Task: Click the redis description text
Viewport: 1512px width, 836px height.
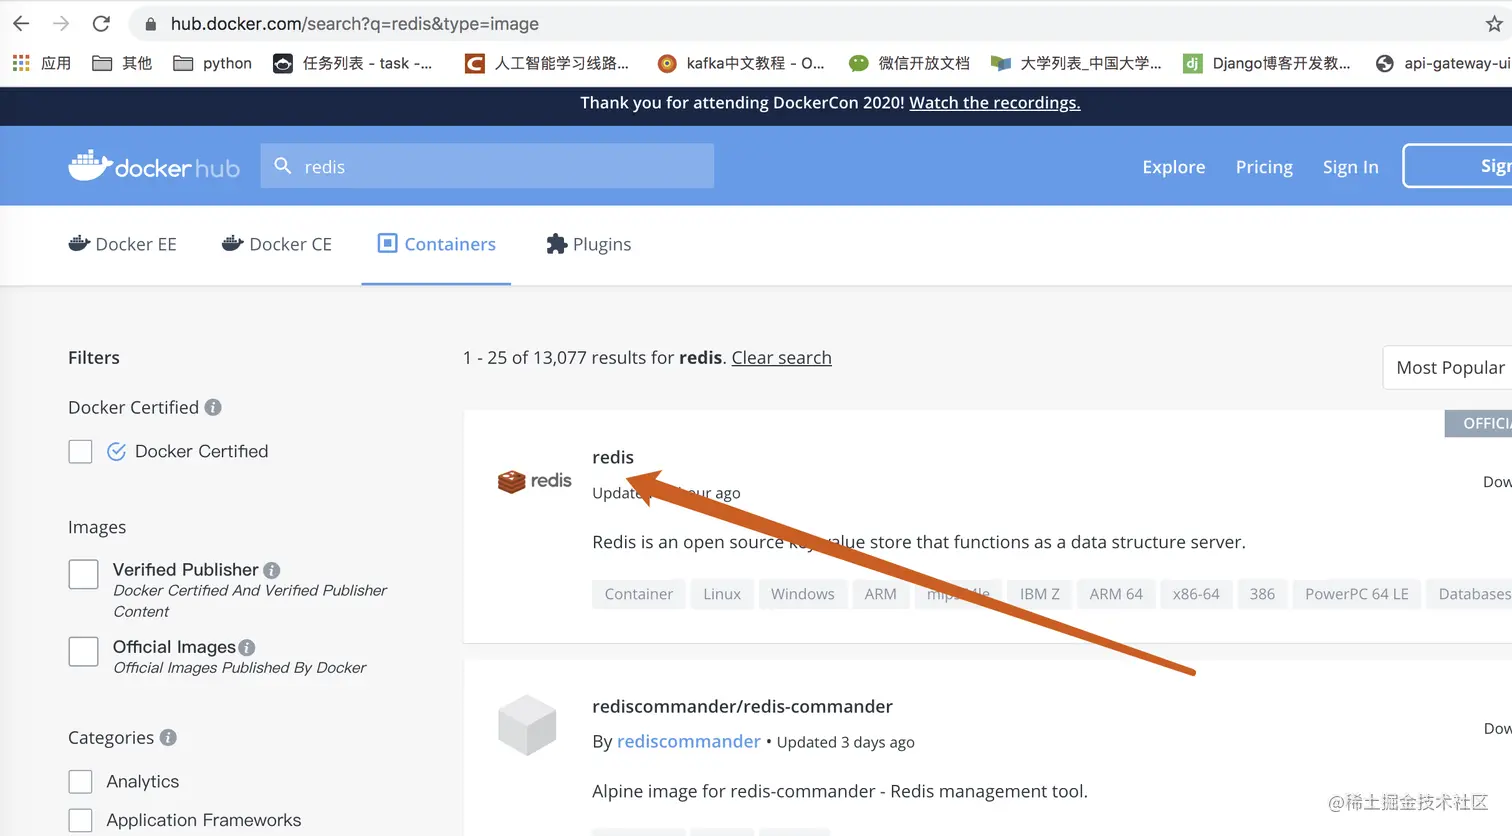Action: 919,542
